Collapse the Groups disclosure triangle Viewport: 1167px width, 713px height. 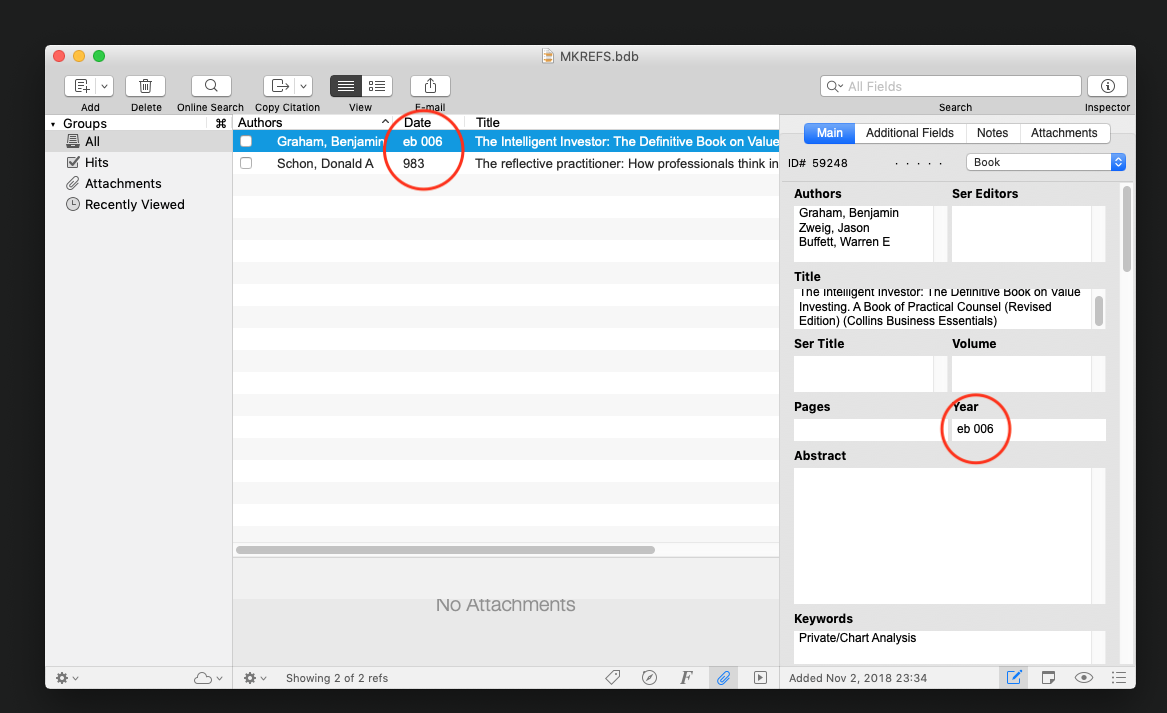(53, 124)
